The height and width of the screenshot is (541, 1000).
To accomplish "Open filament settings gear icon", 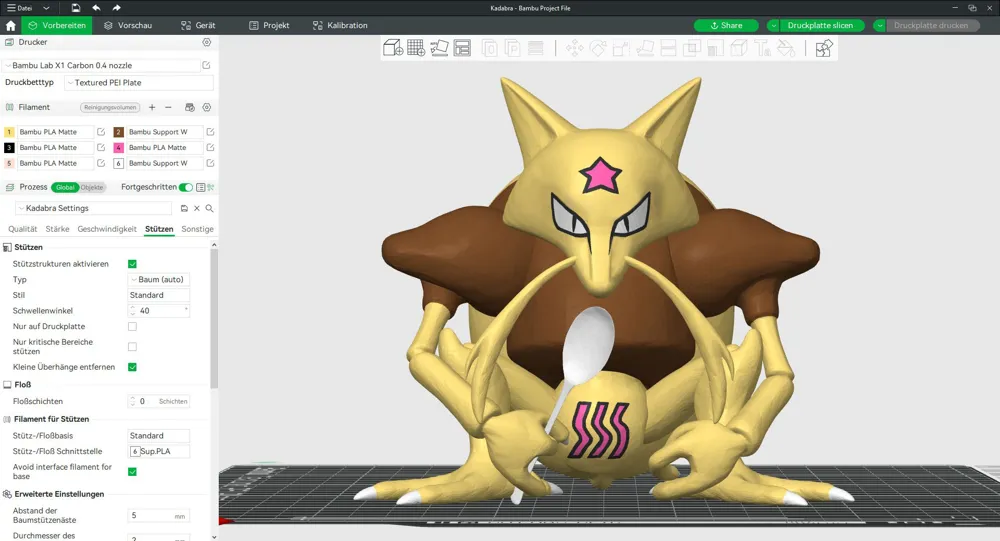I will pos(207,107).
